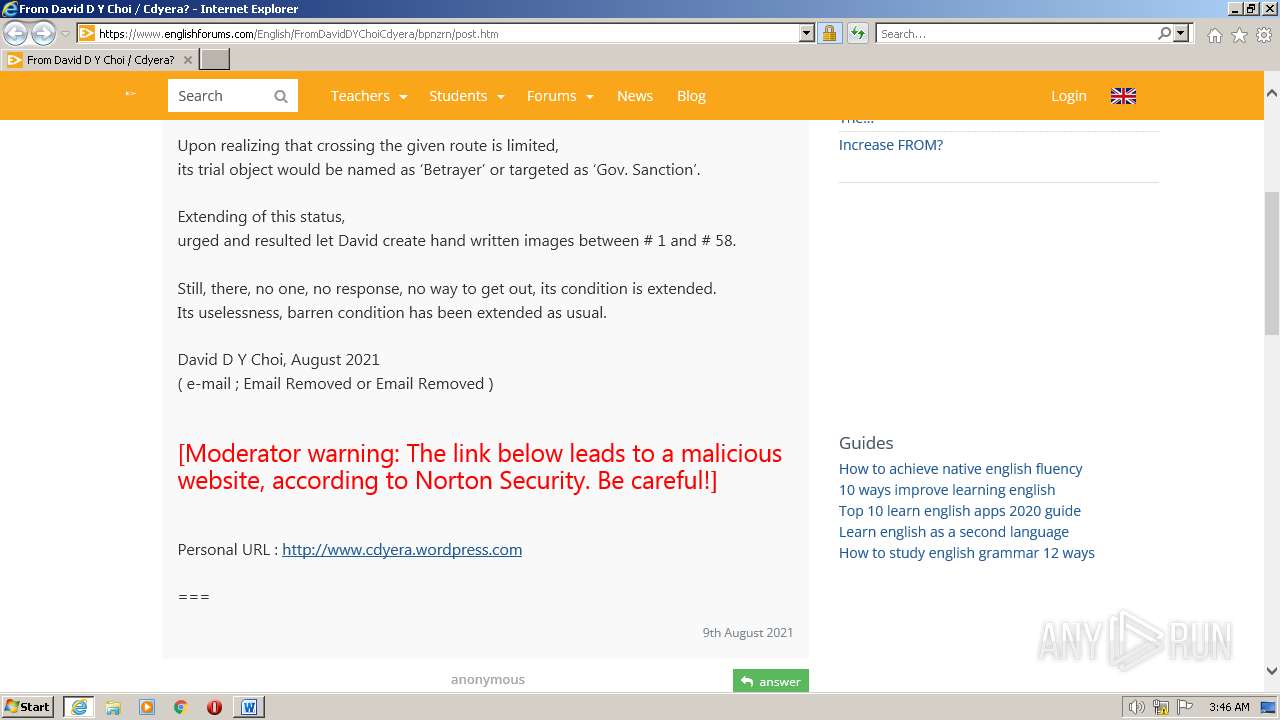Click the volume speaker tray icon
The height and width of the screenshot is (720, 1280).
1137,707
